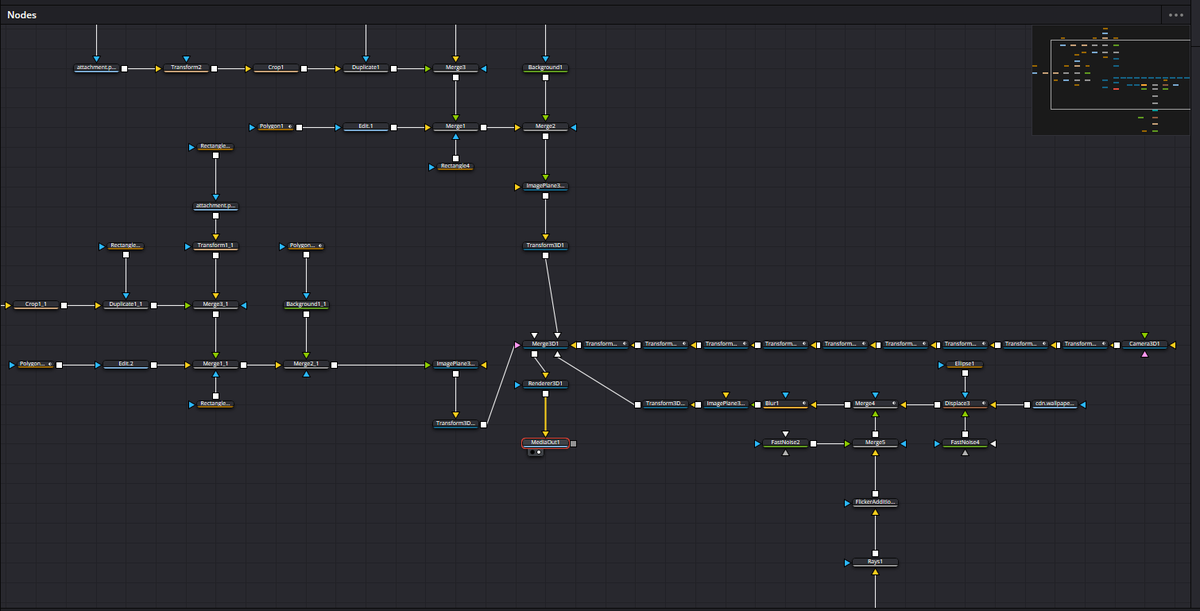Click the Merge3 node
The height and width of the screenshot is (611, 1200).
tap(455, 68)
